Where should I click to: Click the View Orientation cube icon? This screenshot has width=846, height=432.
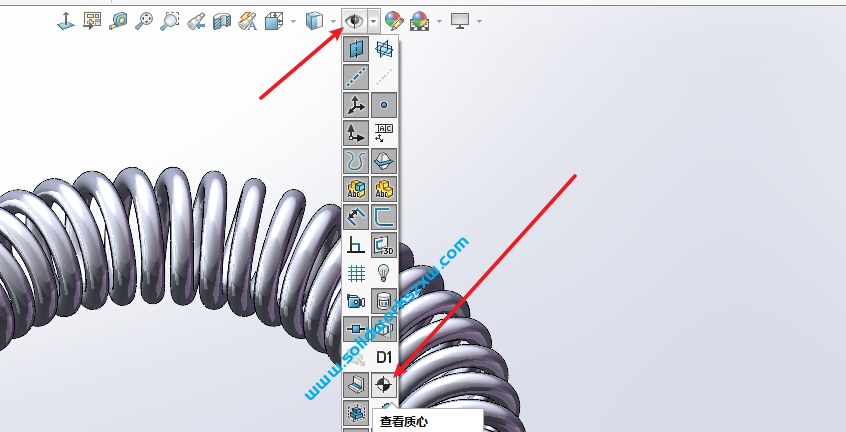(x=274, y=22)
